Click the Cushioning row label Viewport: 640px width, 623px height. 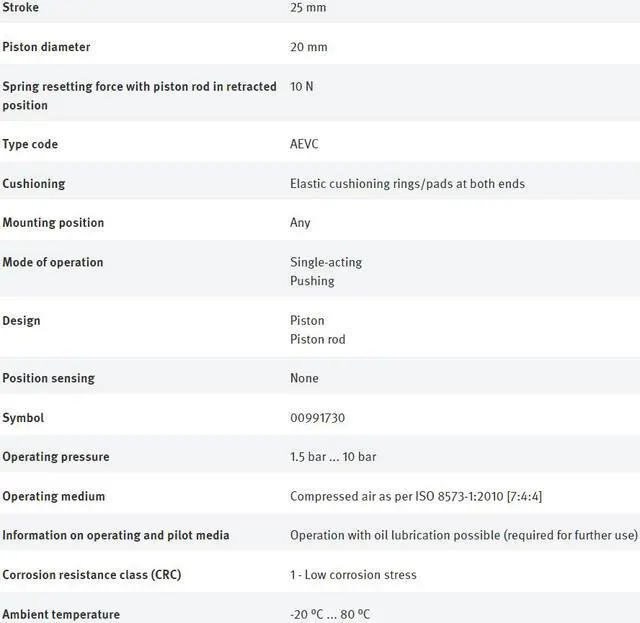pos(33,183)
